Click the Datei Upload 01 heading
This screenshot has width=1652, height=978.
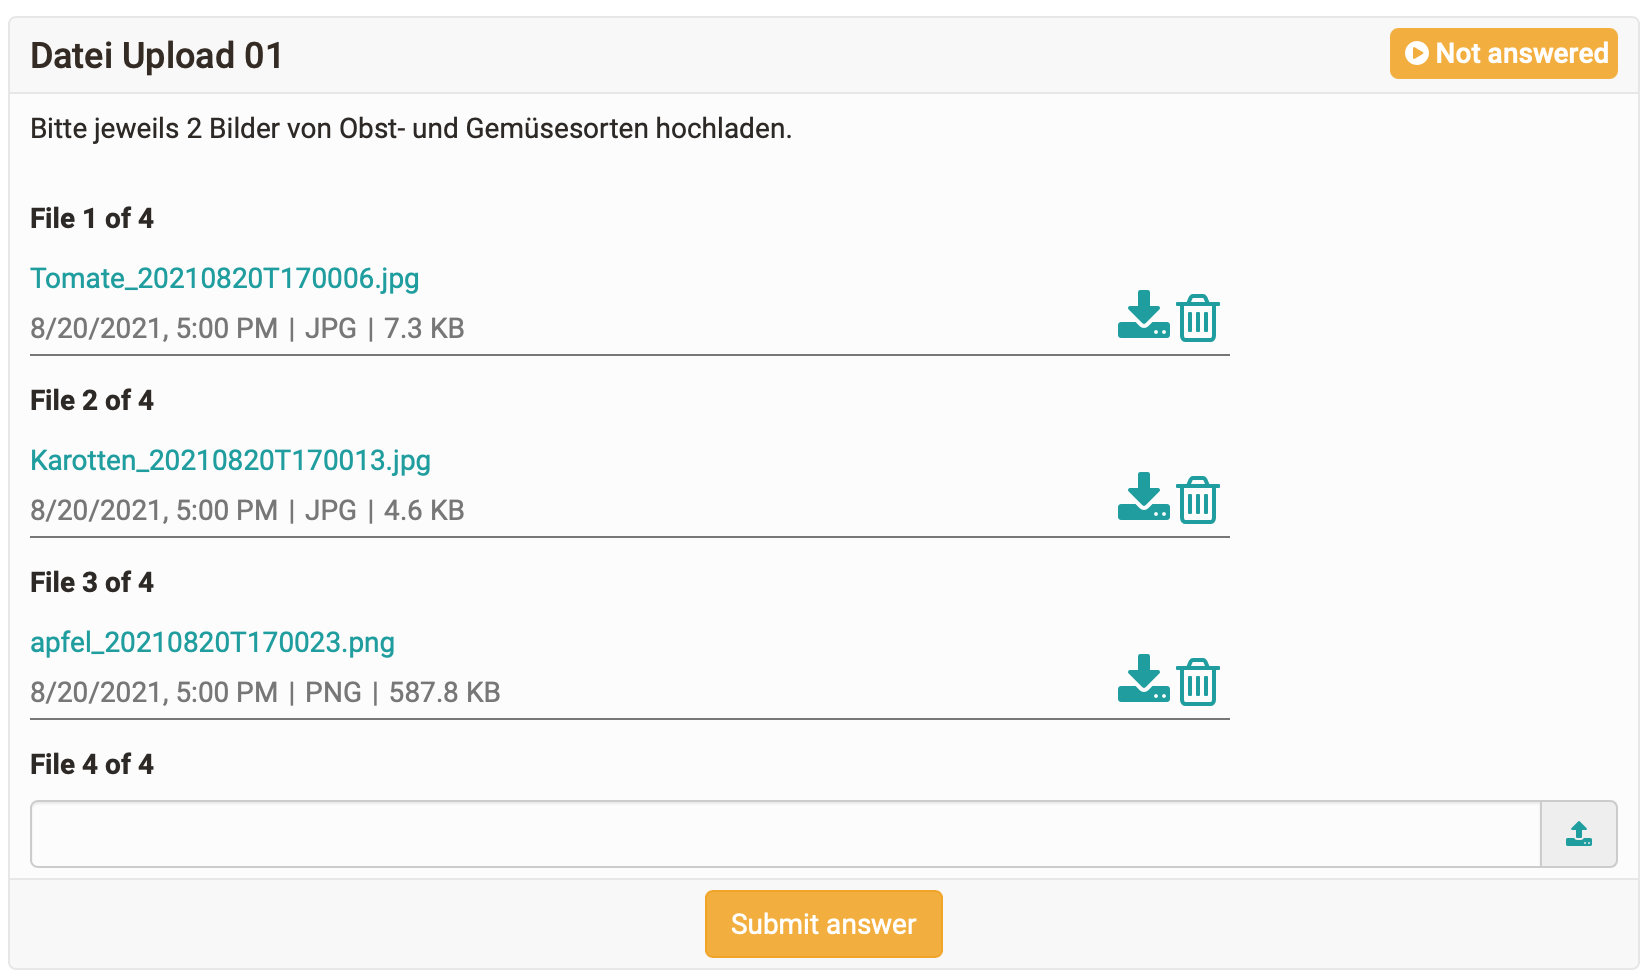(x=156, y=56)
